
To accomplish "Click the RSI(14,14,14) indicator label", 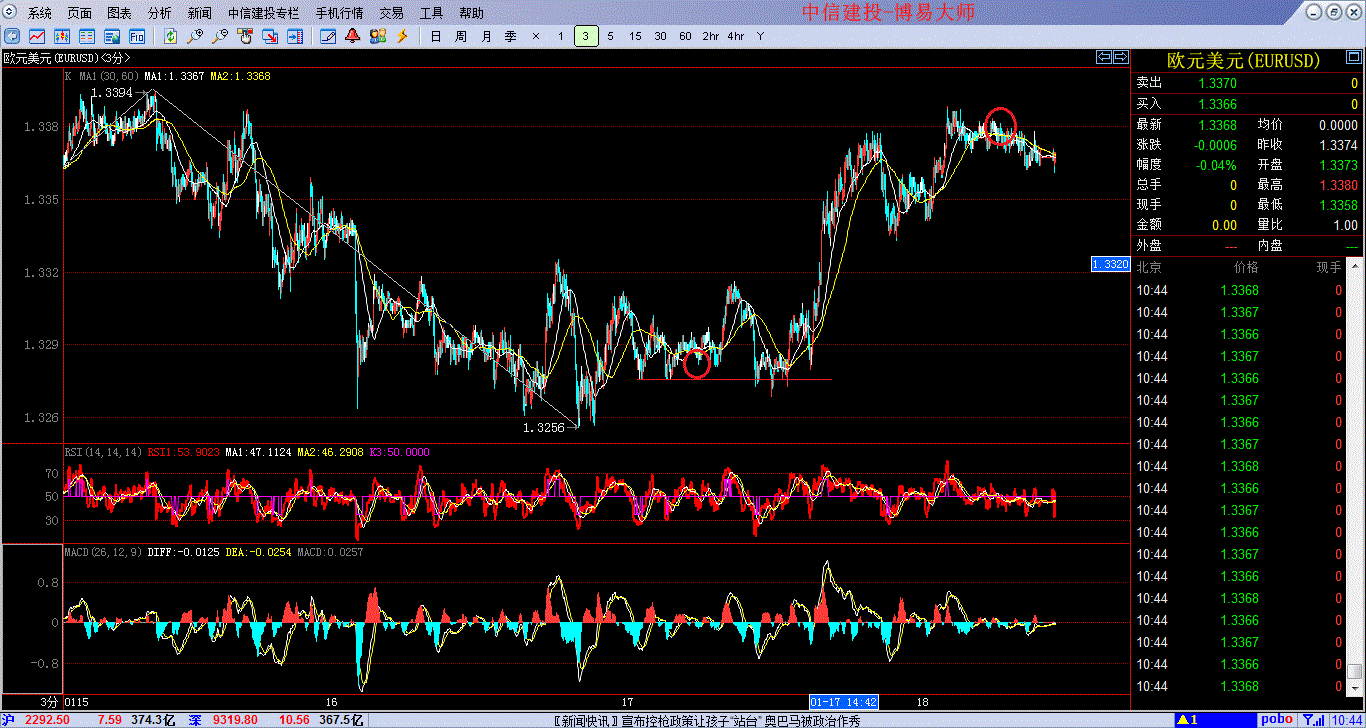I will [x=103, y=452].
